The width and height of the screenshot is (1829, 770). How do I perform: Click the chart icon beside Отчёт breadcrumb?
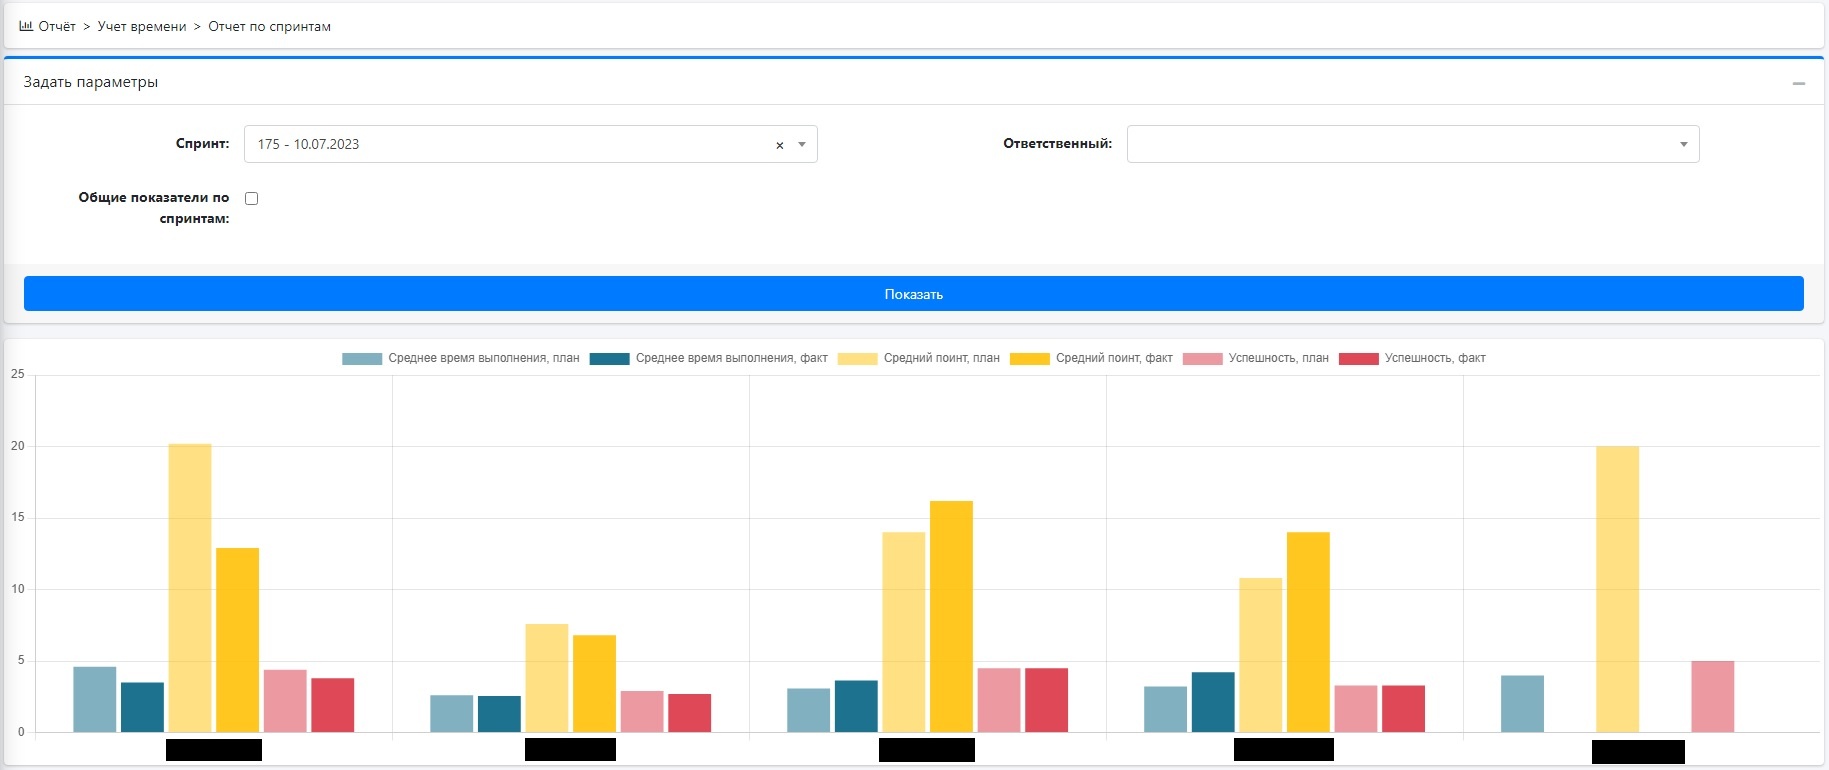tap(26, 26)
